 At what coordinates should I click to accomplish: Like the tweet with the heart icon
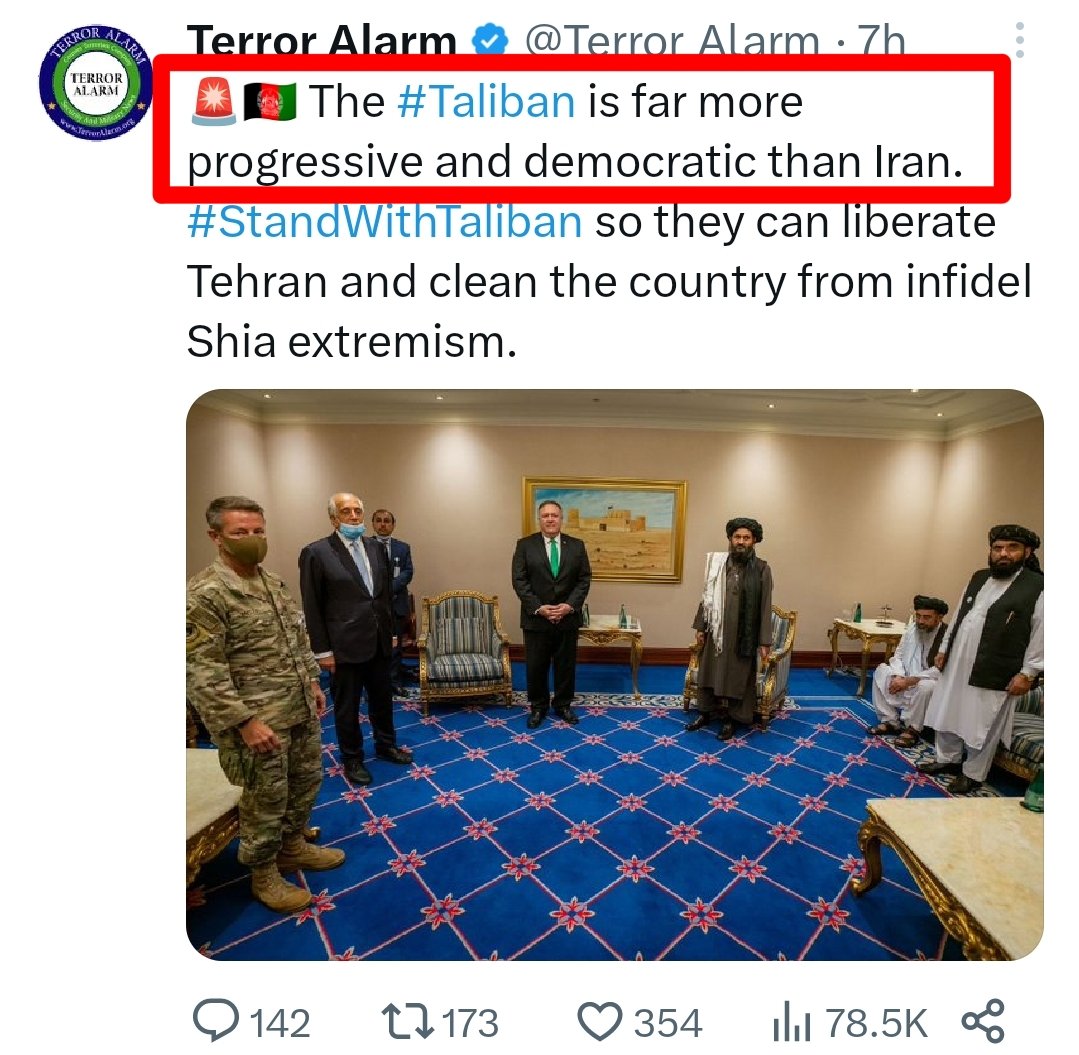(599, 1021)
